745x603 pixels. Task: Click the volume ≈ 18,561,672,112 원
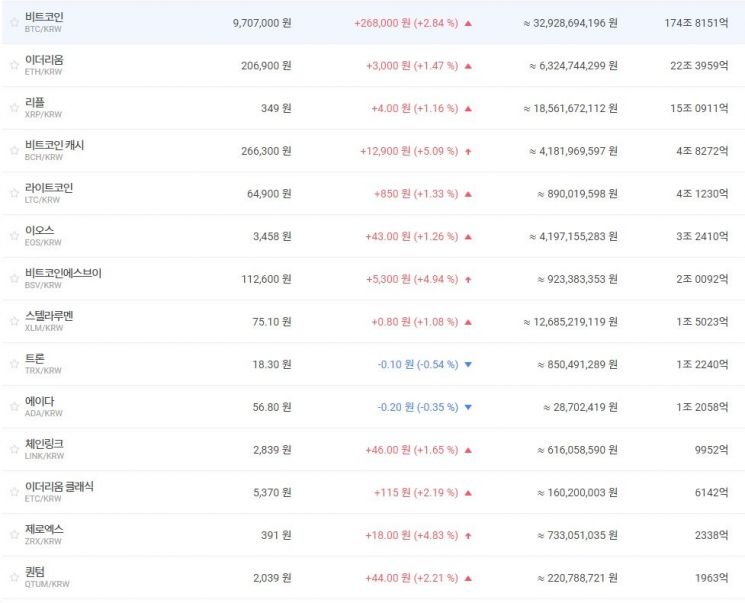click(x=570, y=108)
